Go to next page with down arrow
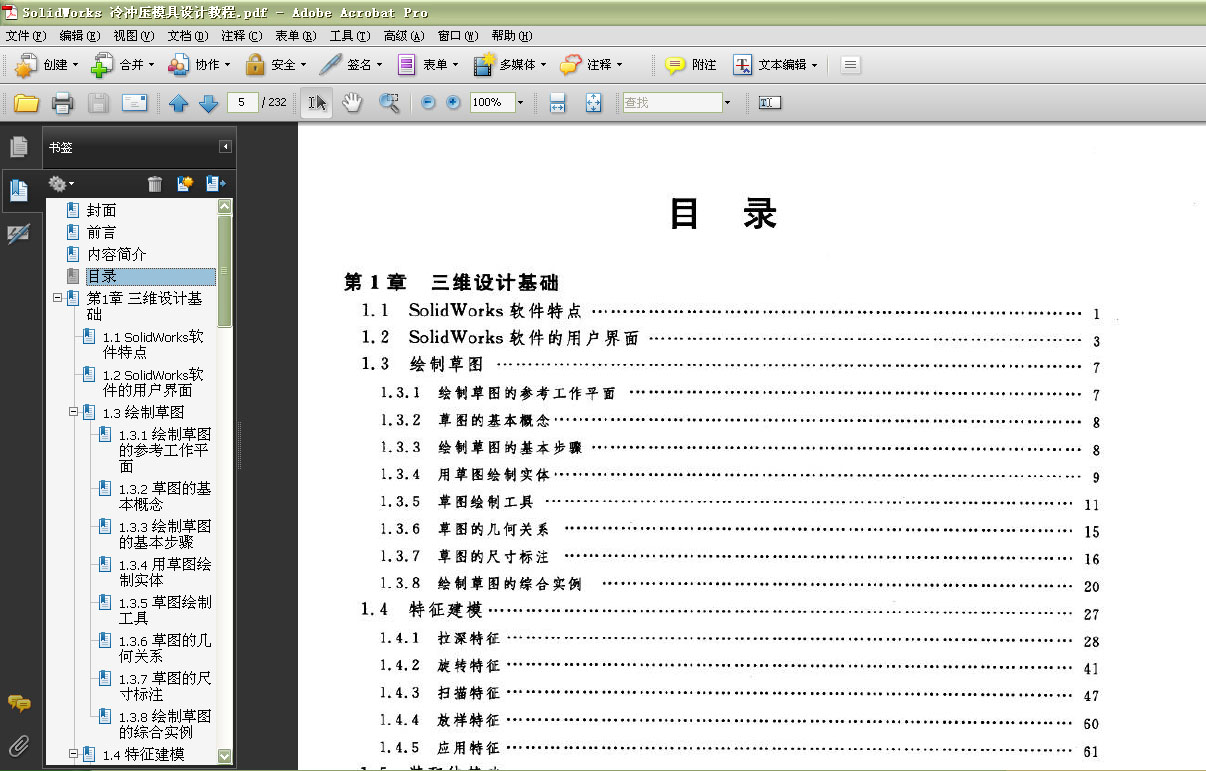Screen dimensions: 1206x771 click(x=208, y=103)
